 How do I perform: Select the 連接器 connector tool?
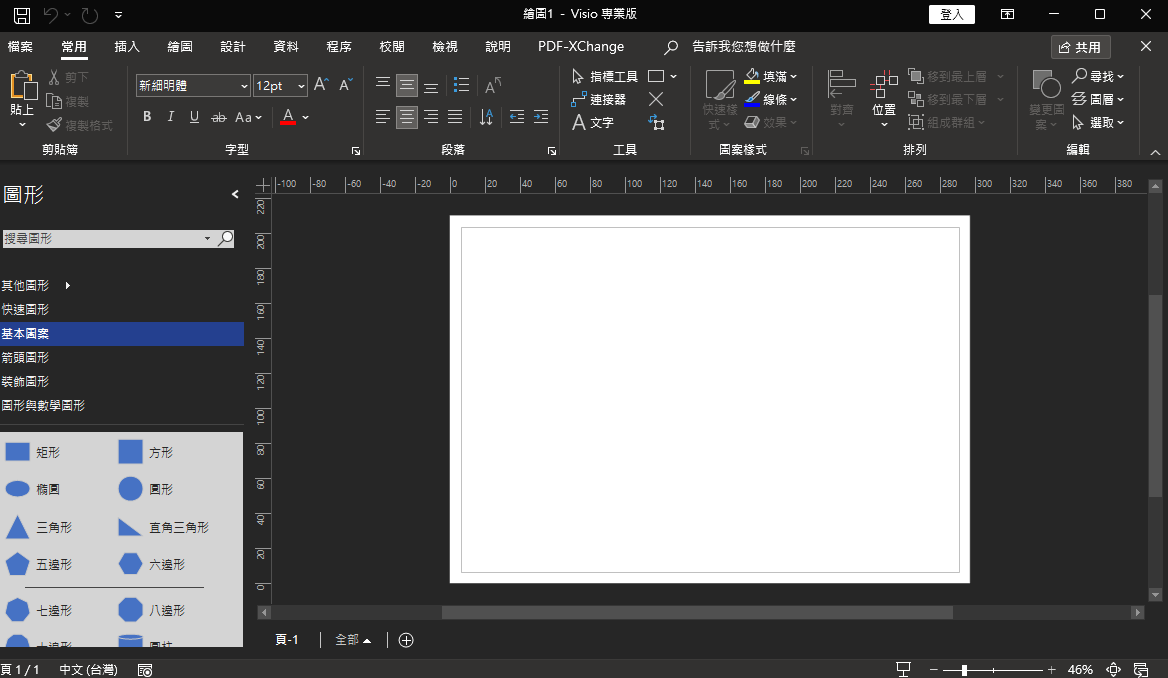click(x=598, y=99)
